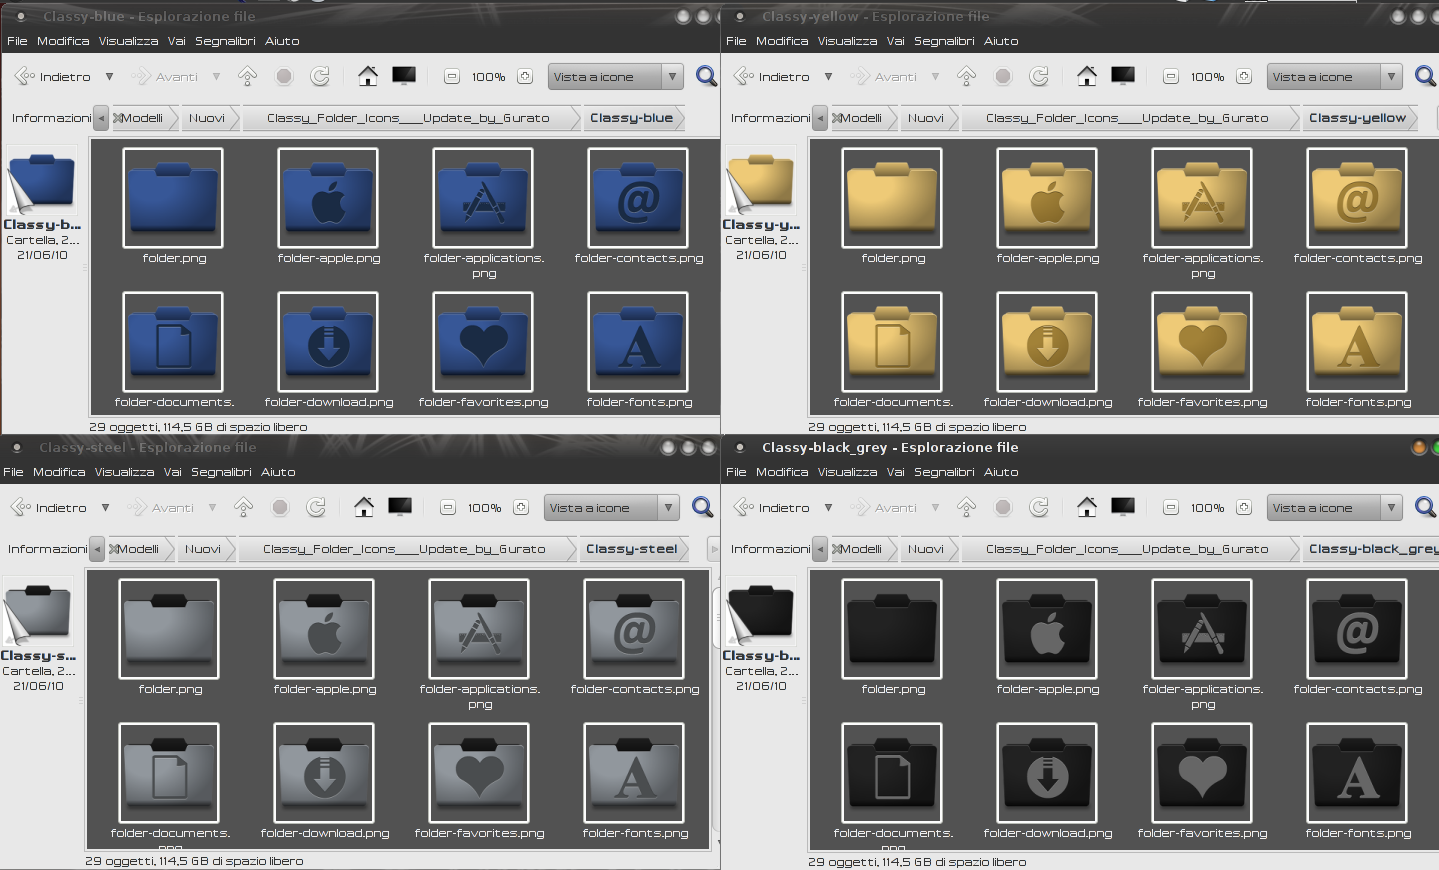This screenshot has height=870, width=1439.
Task: Click Reload icon in Classy-blue window
Action: (320, 76)
